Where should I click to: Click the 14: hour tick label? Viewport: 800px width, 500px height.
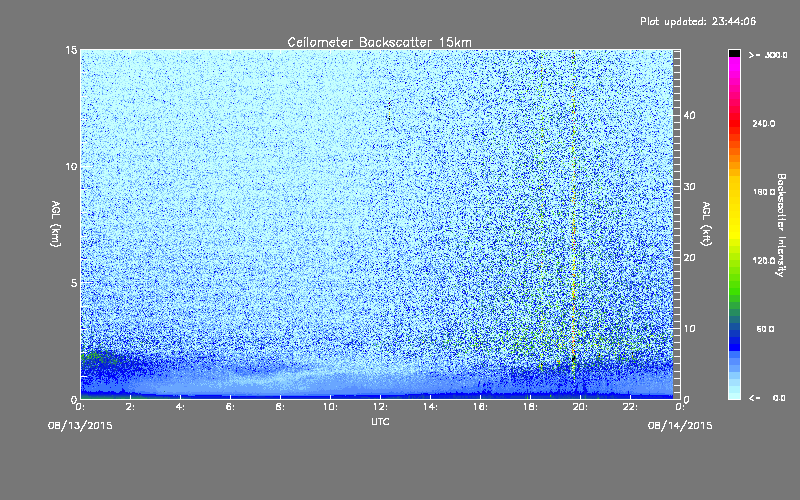click(x=431, y=407)
